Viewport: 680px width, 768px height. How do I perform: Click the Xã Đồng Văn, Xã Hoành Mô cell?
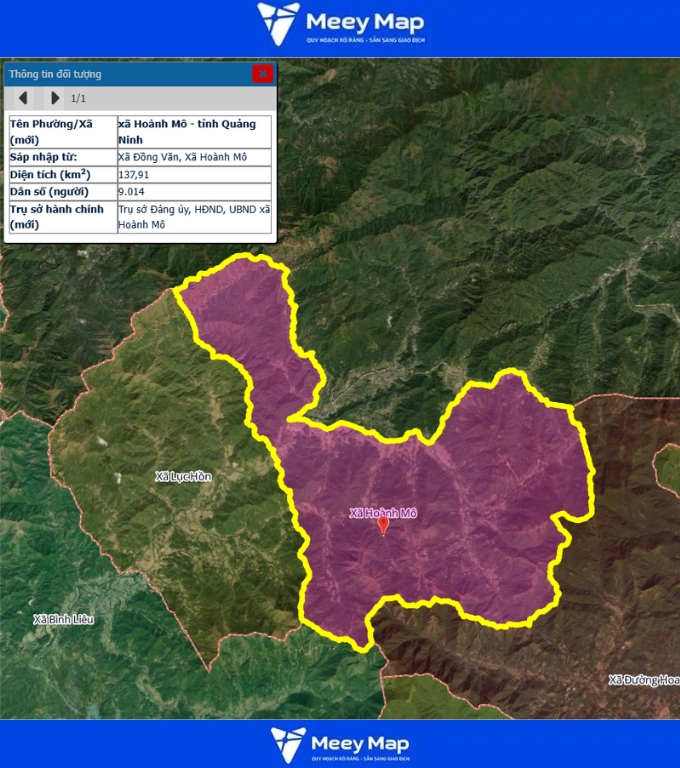tap(181, 158)
